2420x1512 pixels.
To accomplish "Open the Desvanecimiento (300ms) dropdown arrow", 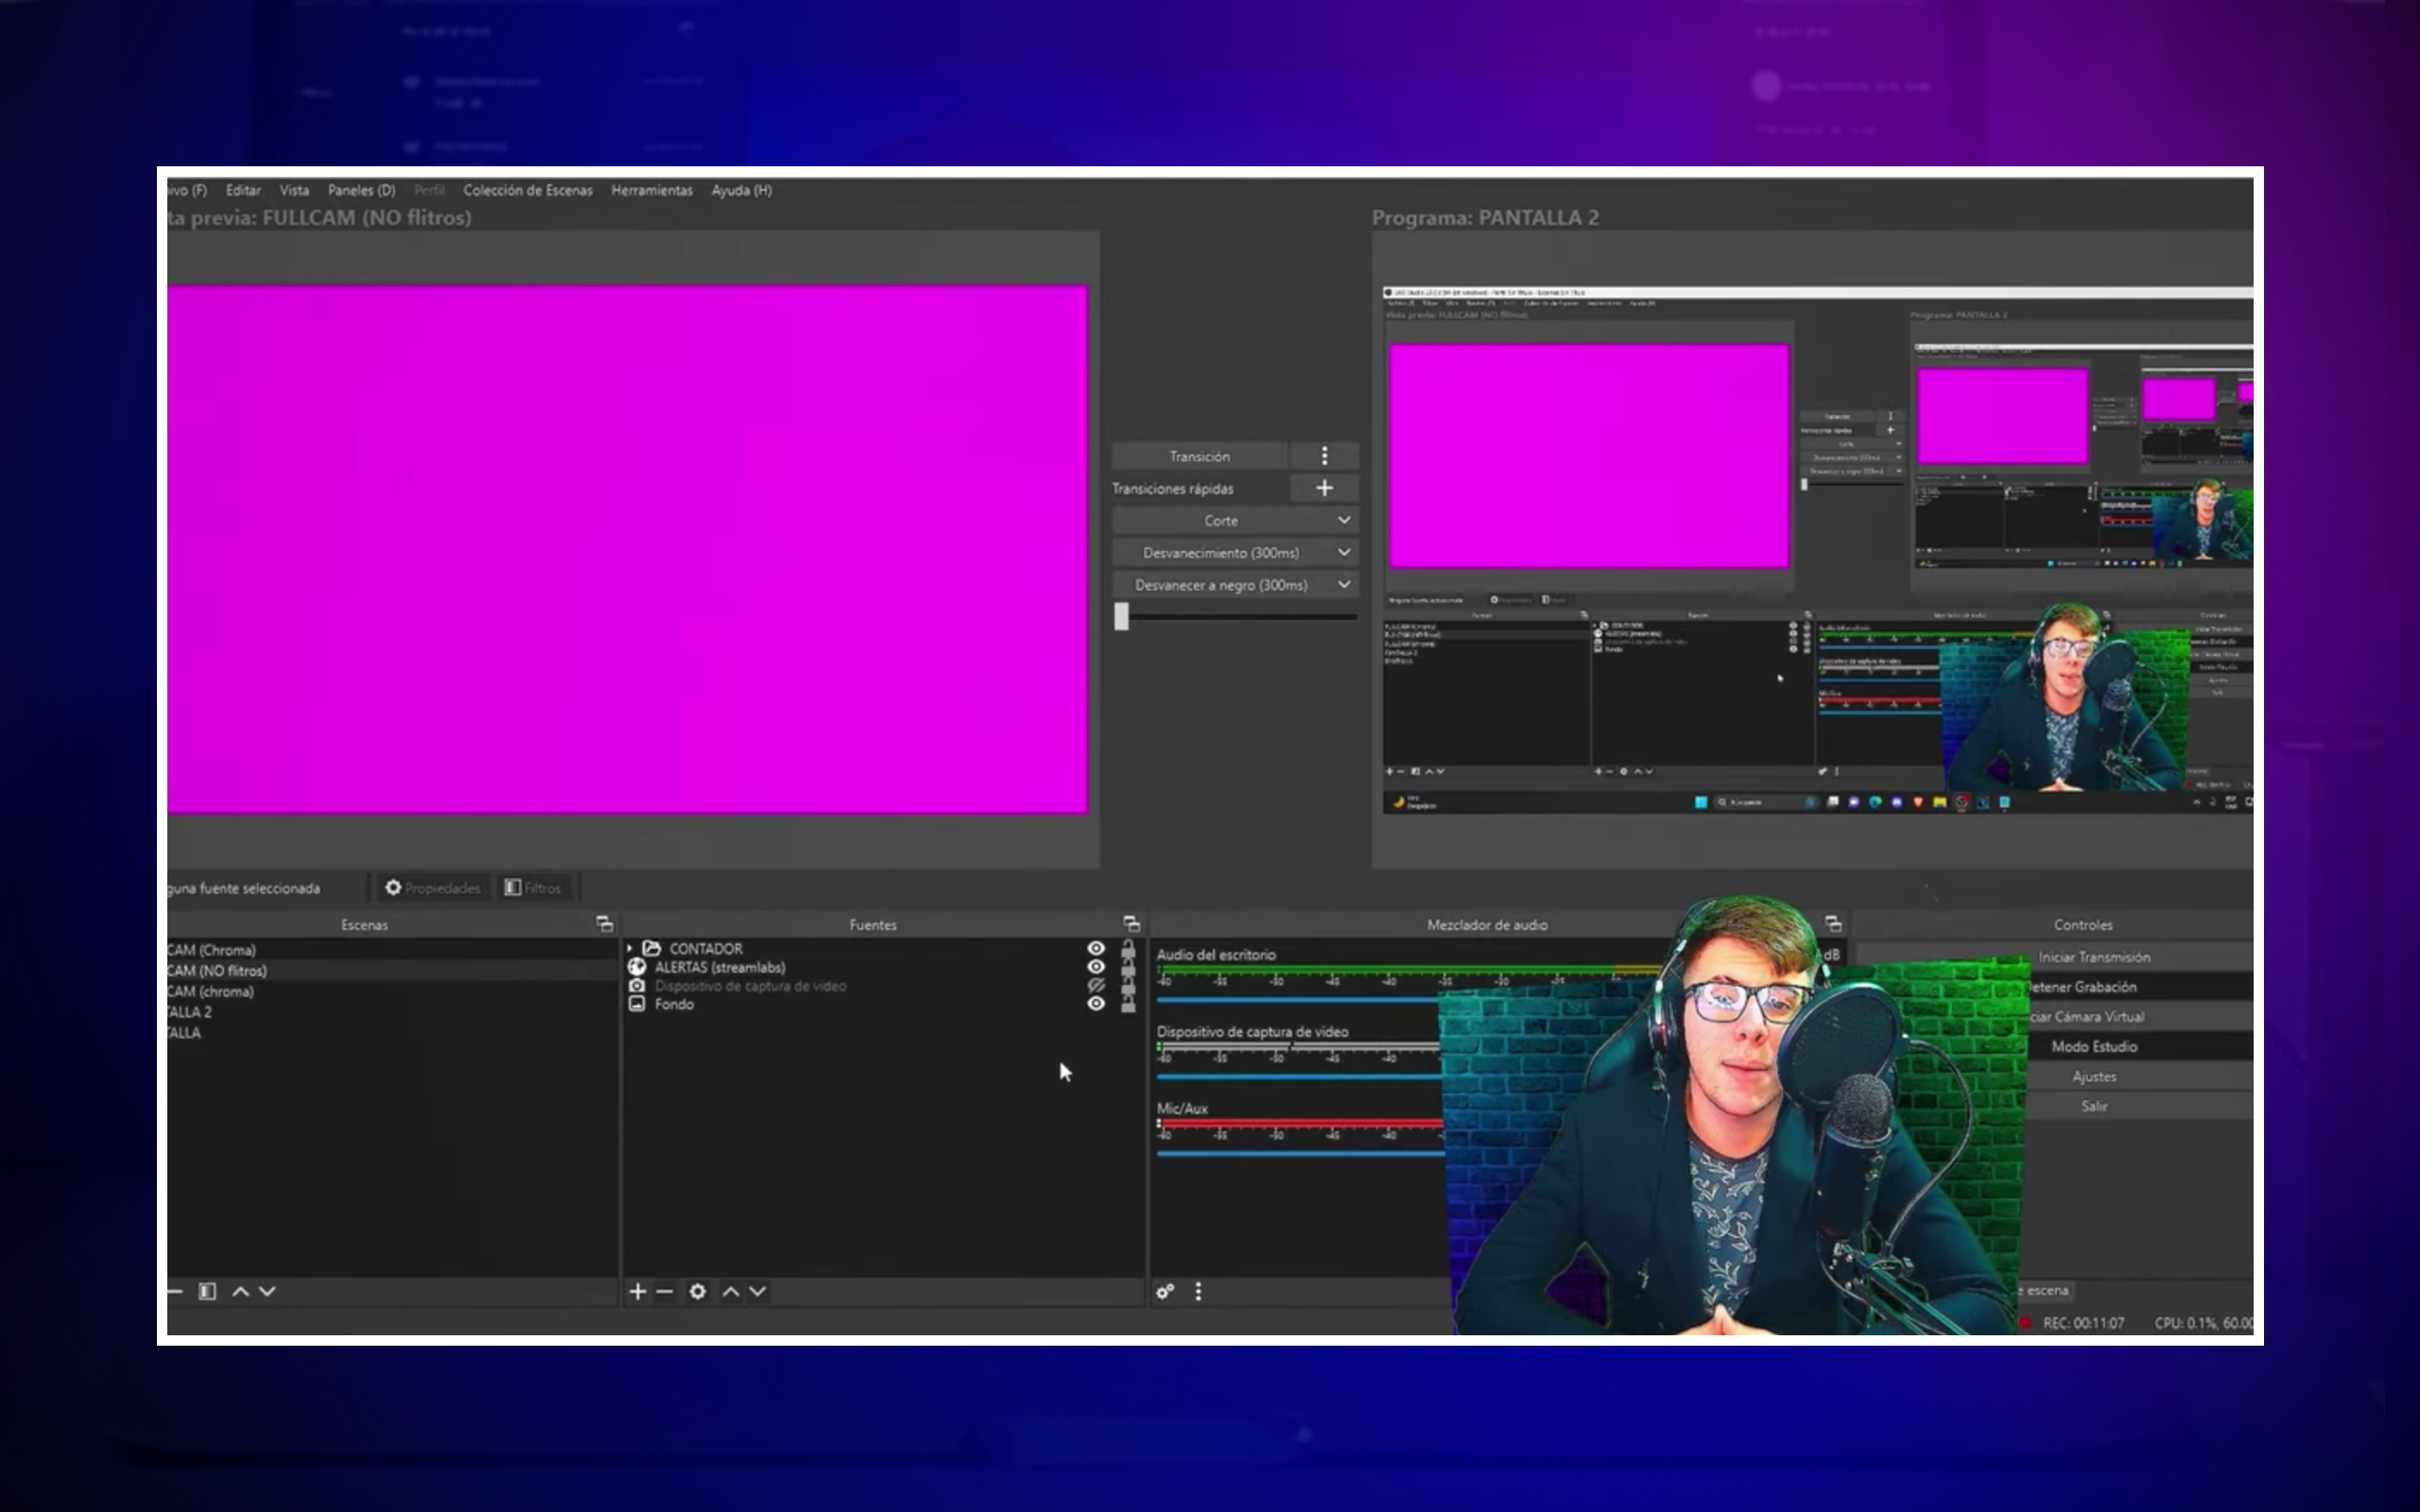I will 1344,552.
